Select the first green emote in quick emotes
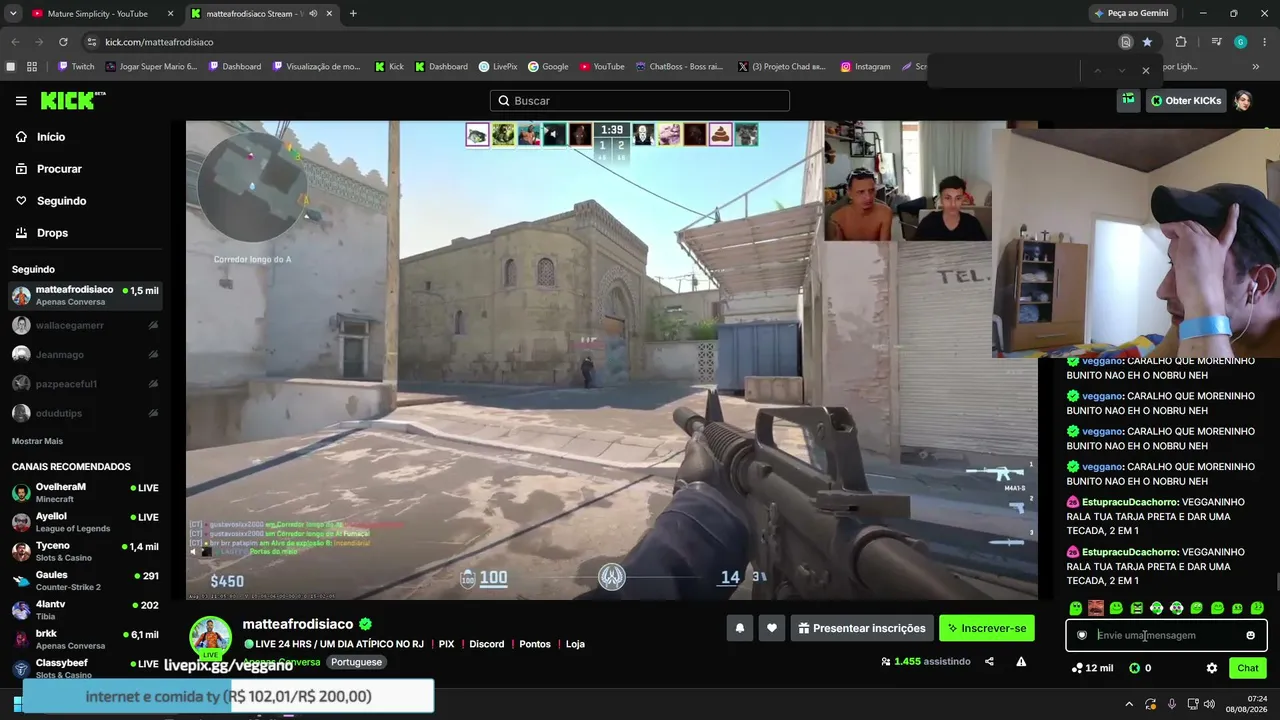 pyautogui.click(x=1076, y=608)
